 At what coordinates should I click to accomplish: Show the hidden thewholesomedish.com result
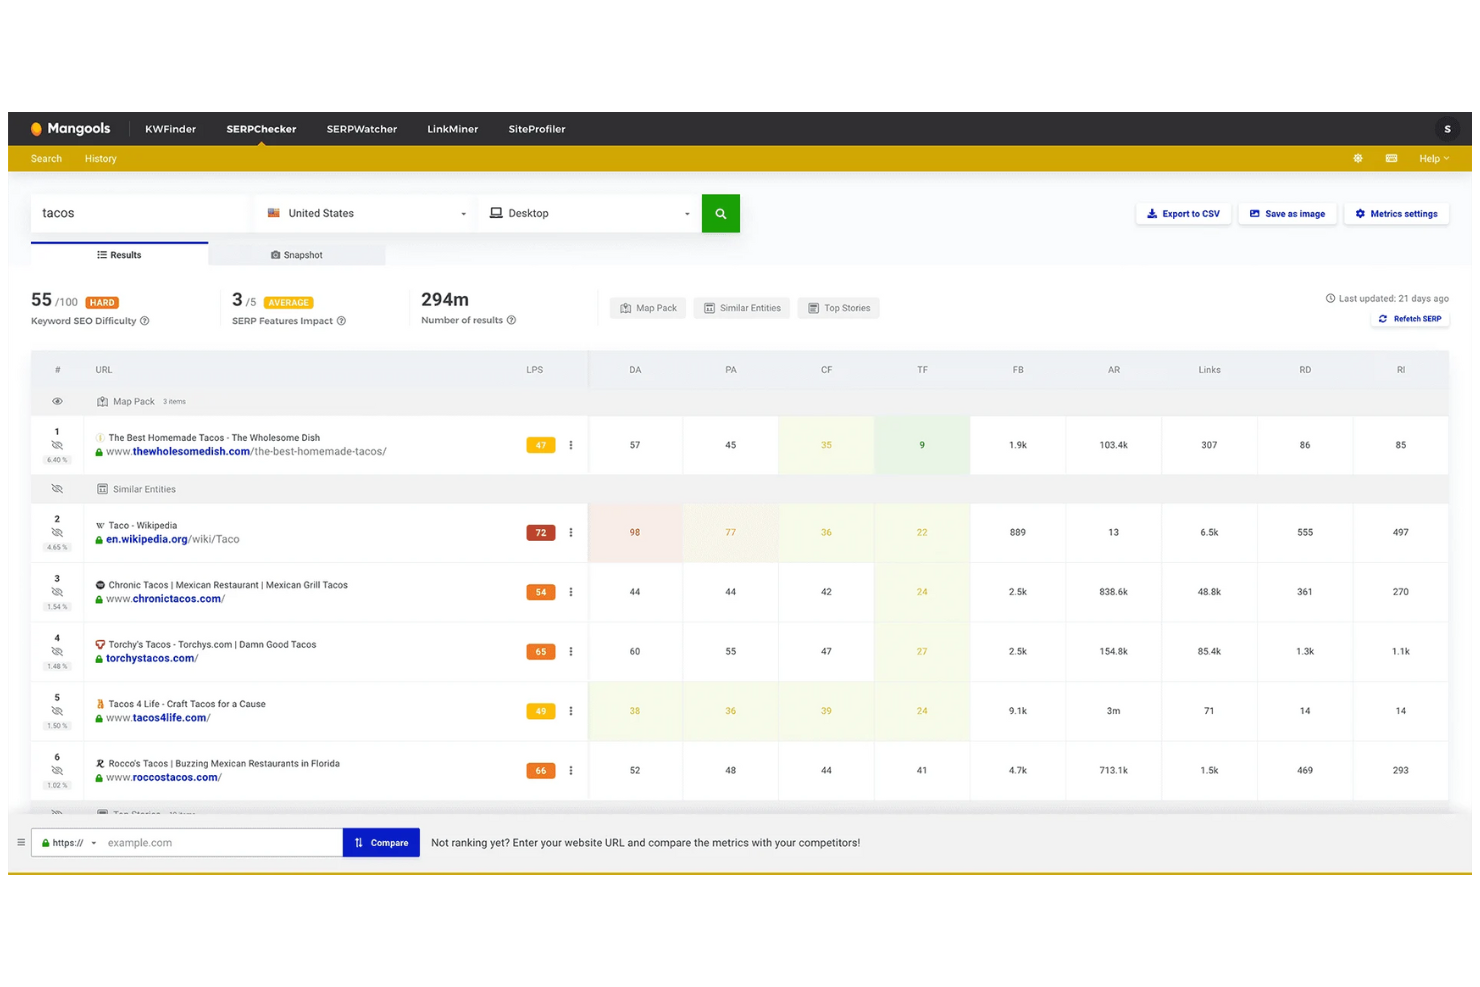57,445
